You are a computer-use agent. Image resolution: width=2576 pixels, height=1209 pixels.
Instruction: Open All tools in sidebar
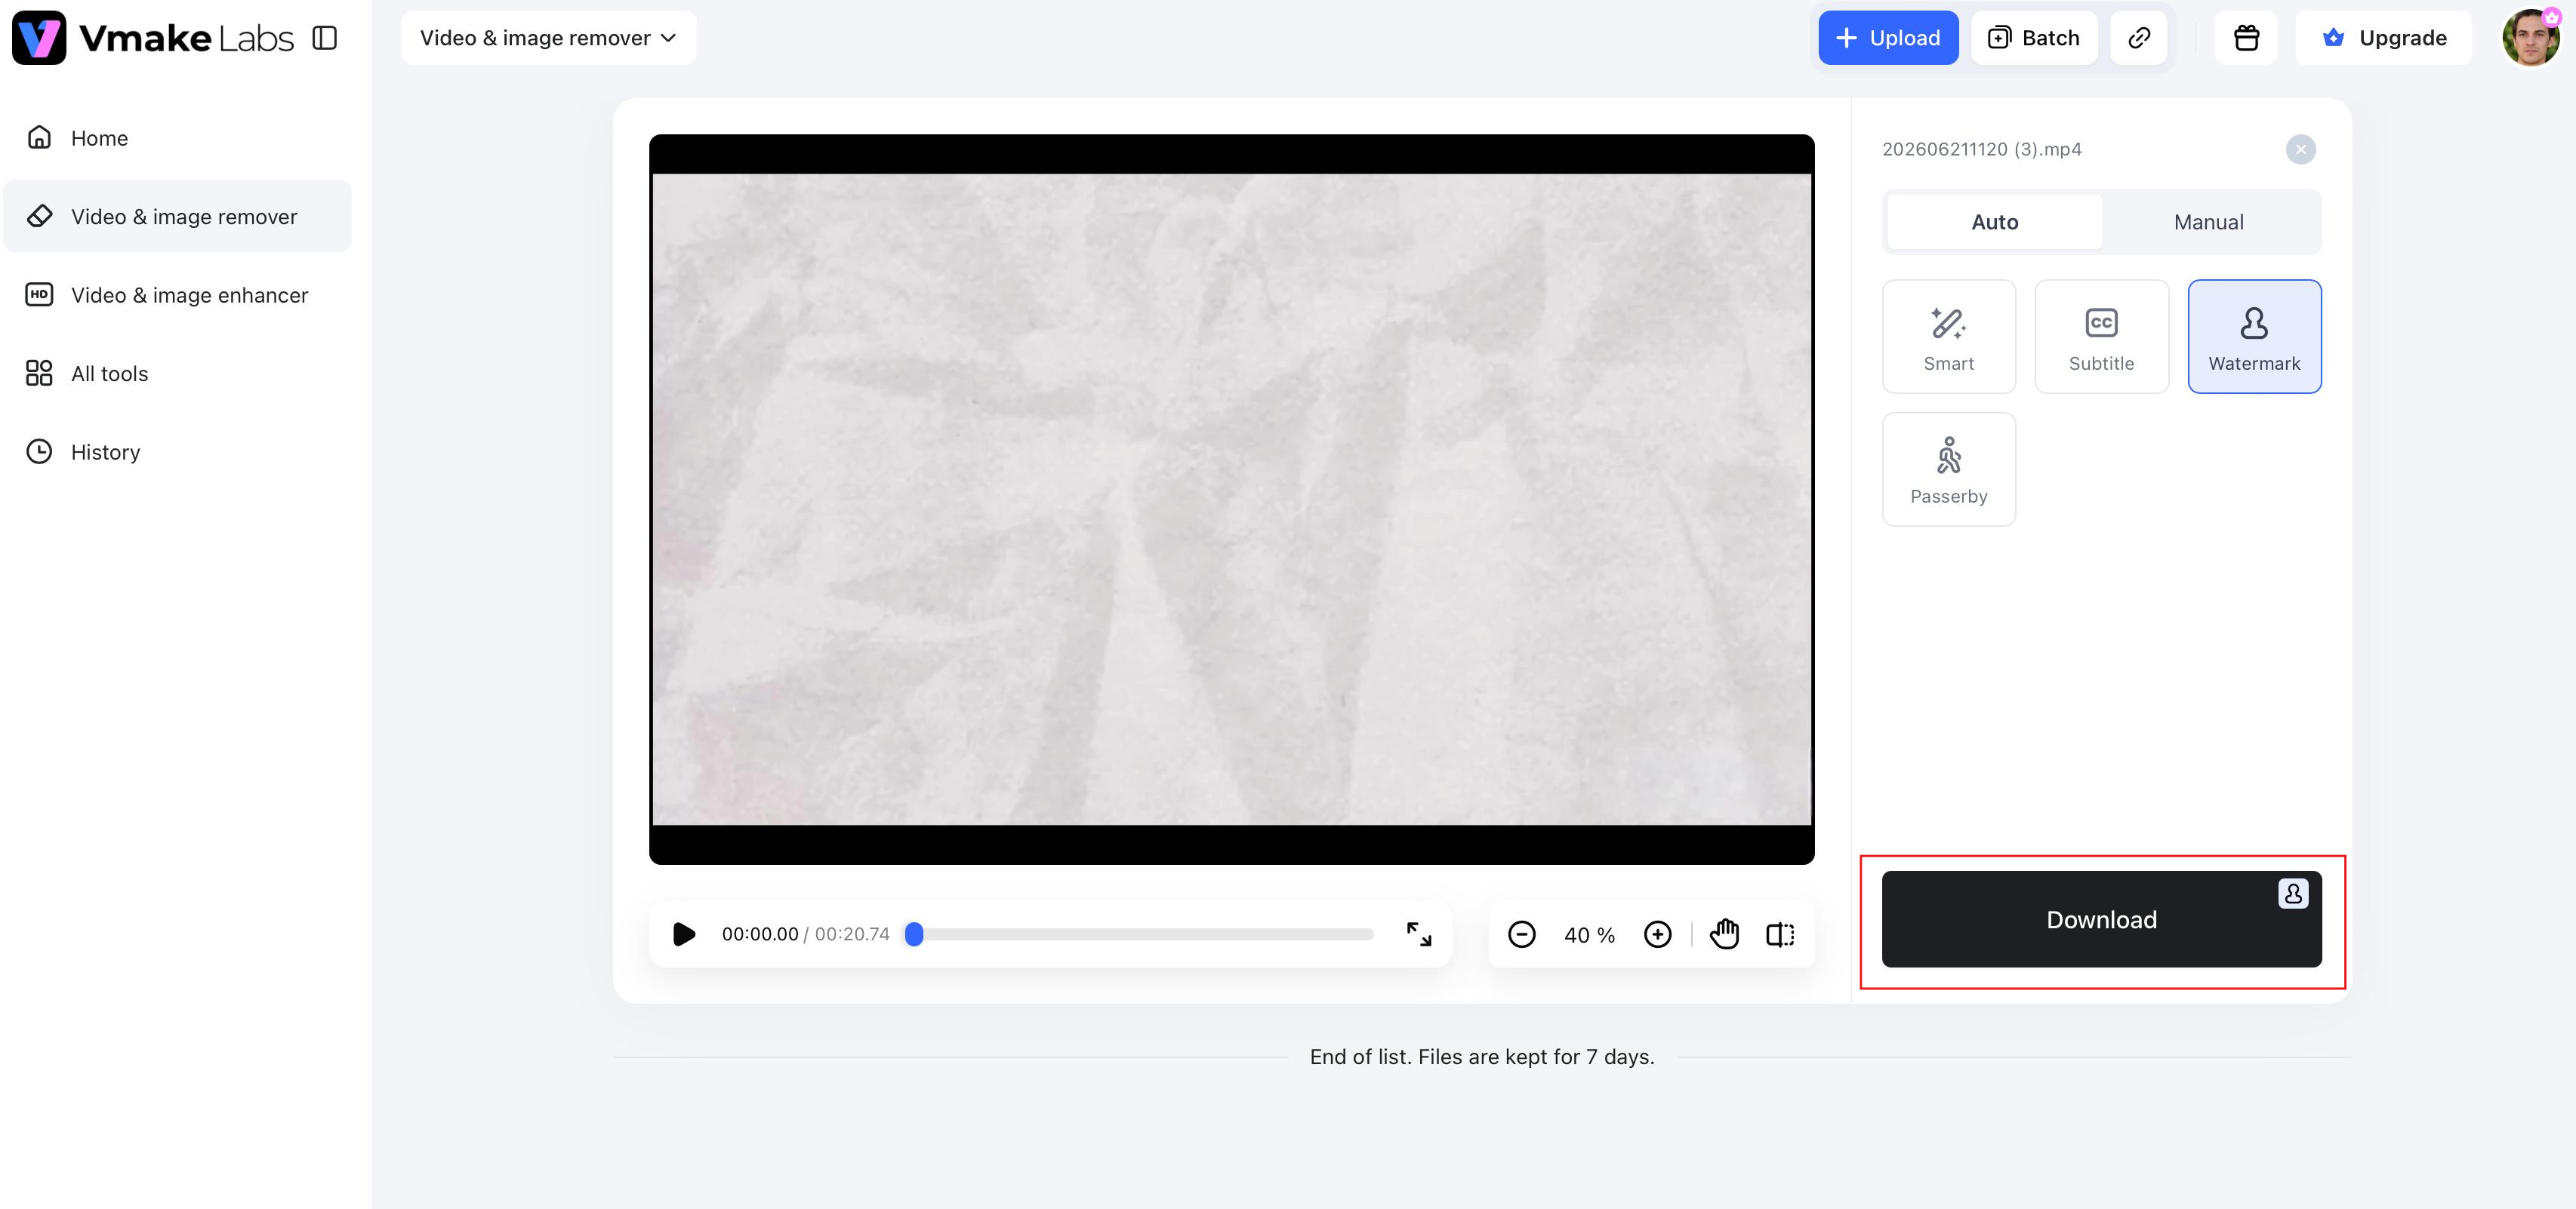(x=178, y=373)
